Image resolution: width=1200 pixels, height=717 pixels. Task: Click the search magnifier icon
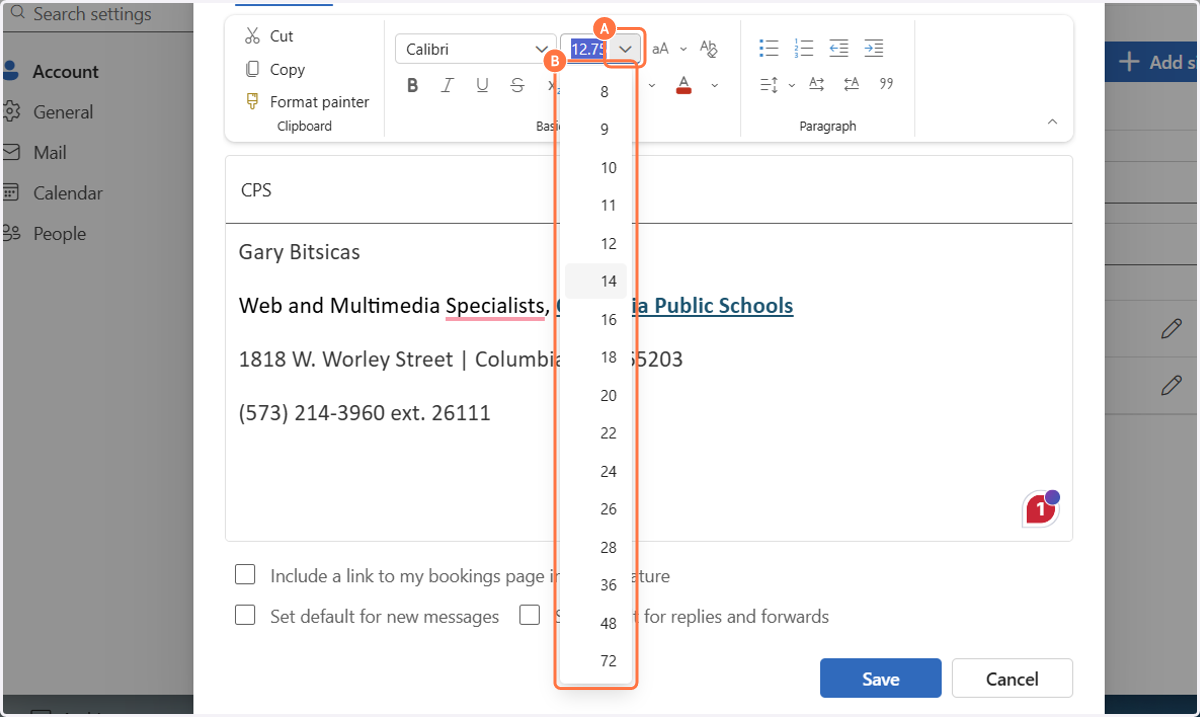click(x=17, y=13)
